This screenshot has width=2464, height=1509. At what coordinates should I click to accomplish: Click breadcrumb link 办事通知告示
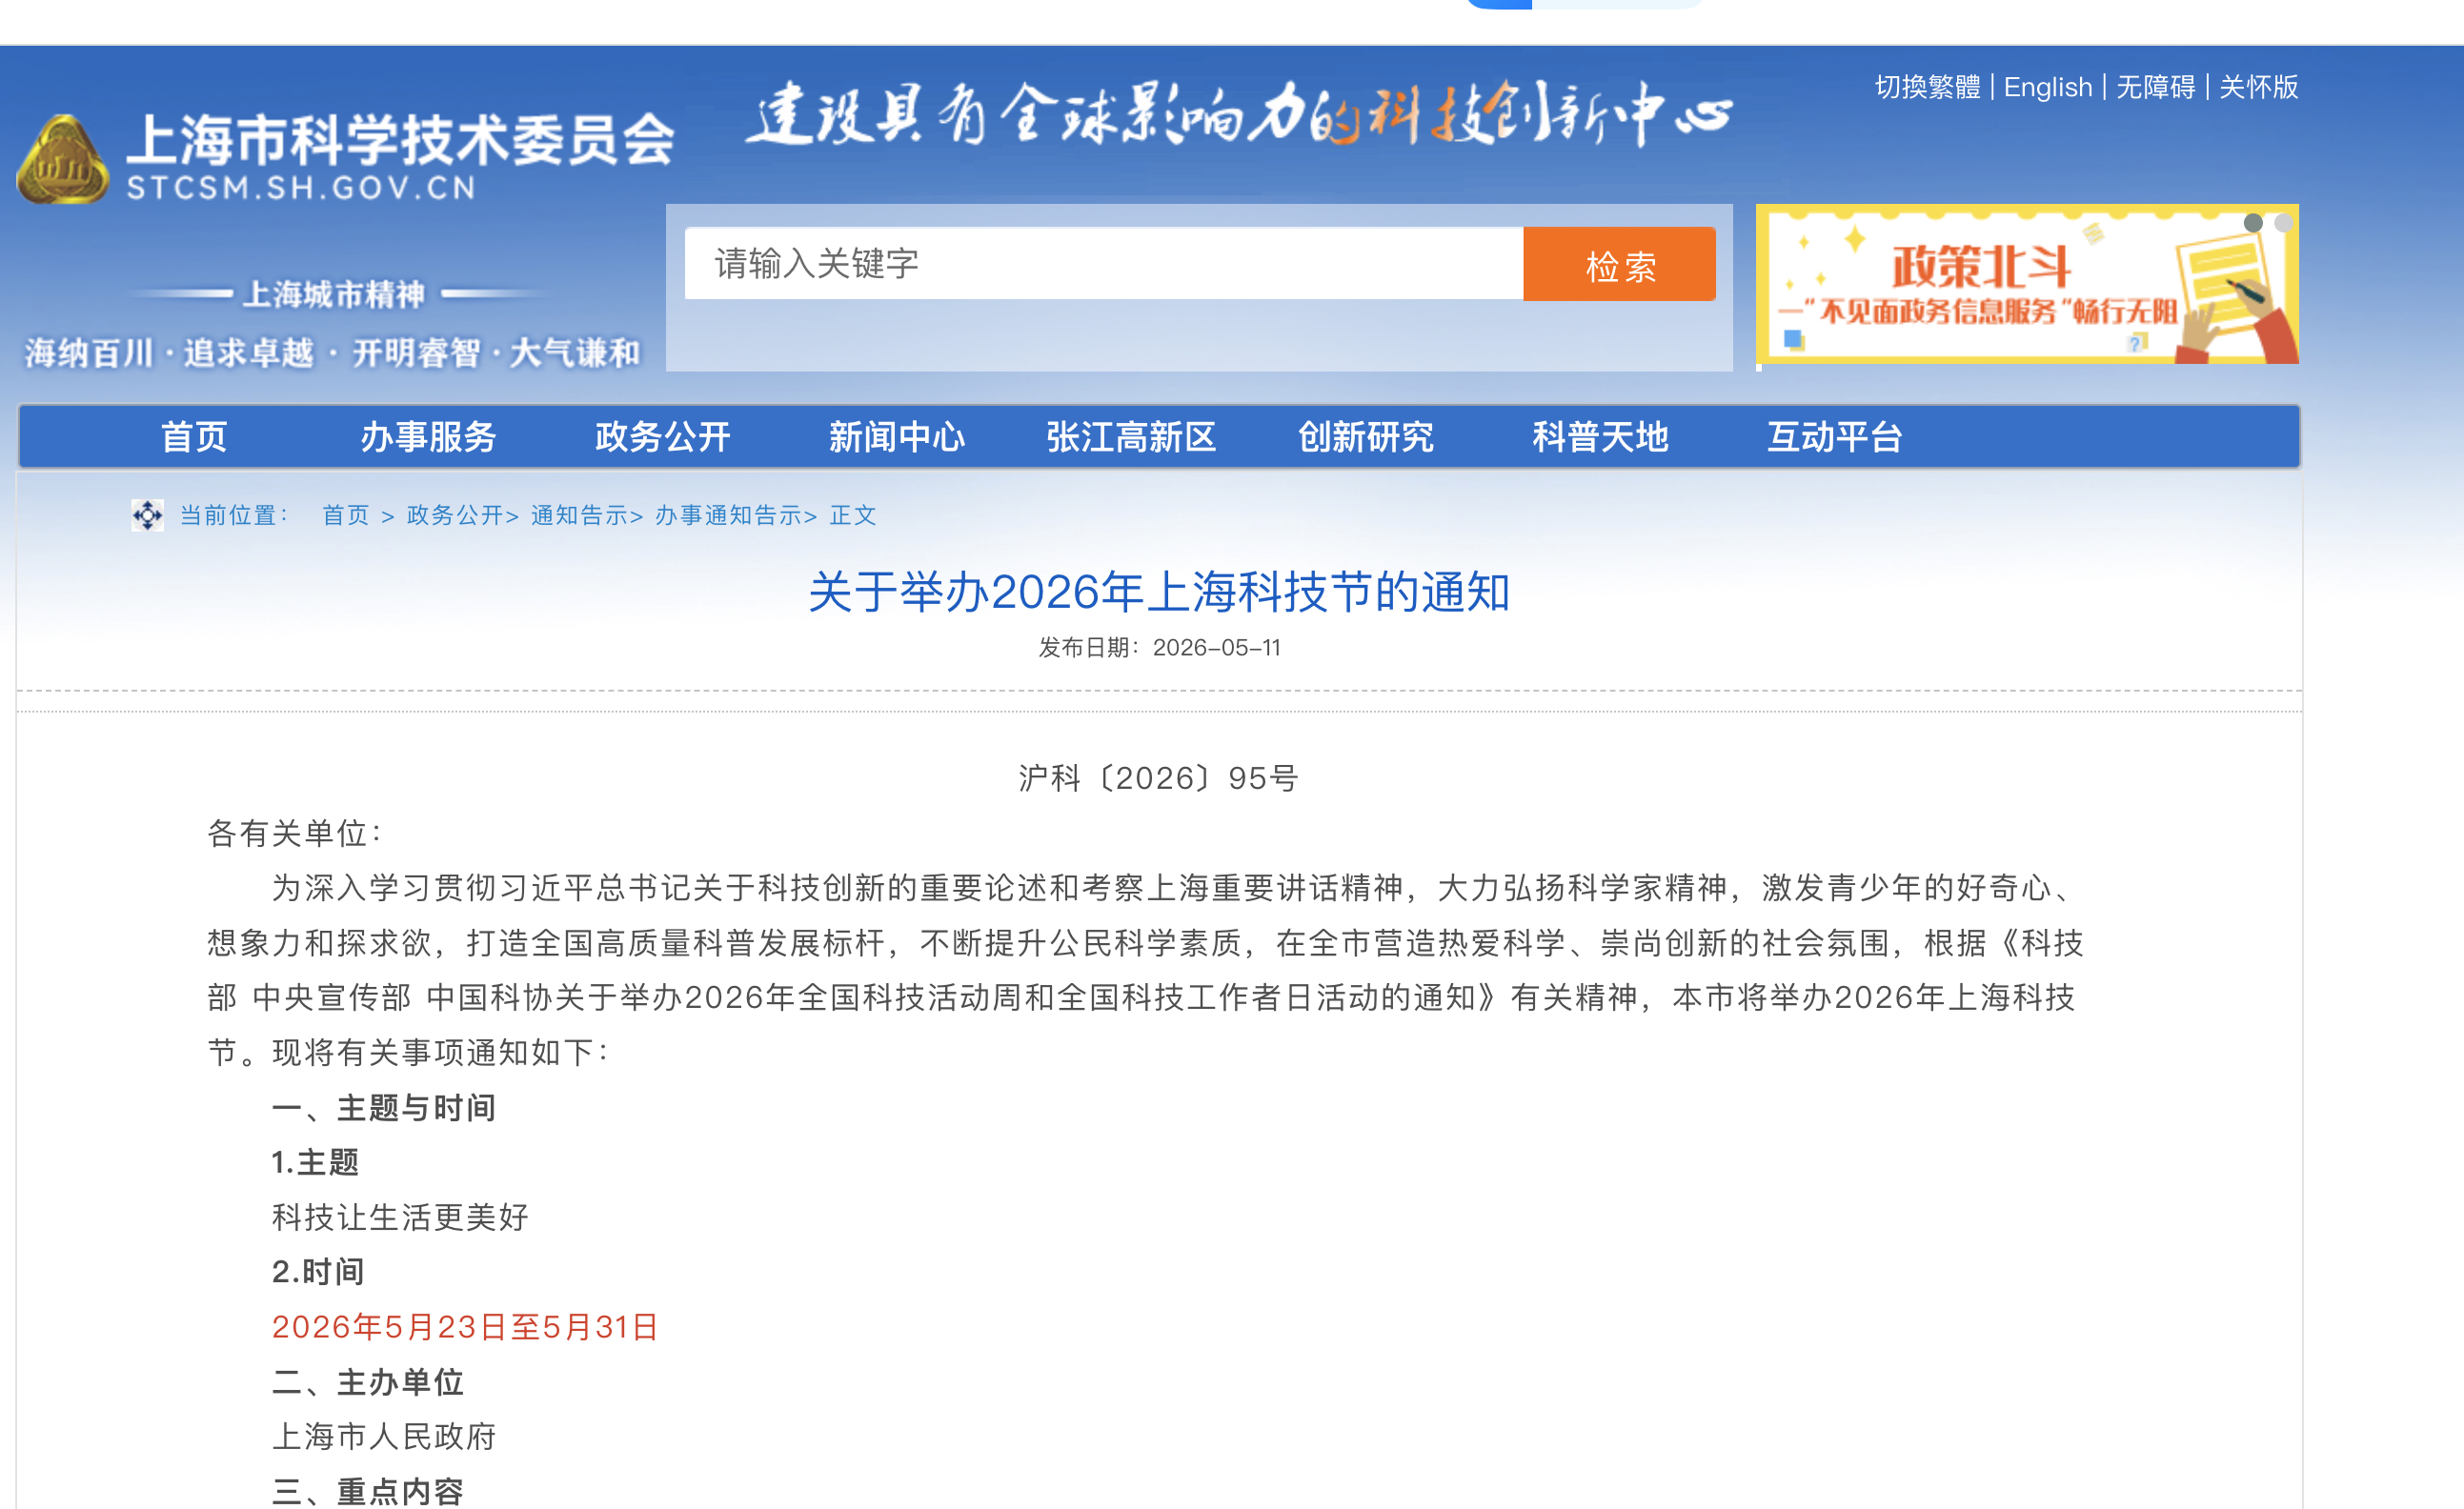tap(728, 515)
